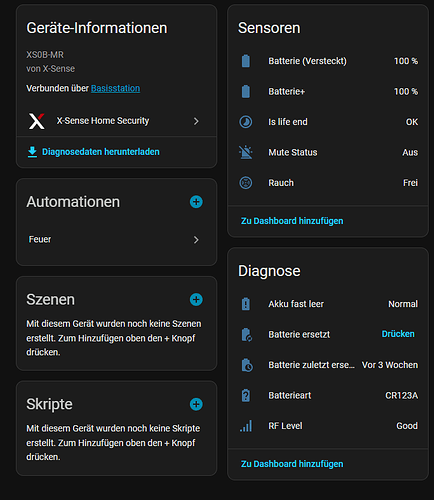Add a new scene with plus icon
The image size is (434, 500).
point(196,299)
